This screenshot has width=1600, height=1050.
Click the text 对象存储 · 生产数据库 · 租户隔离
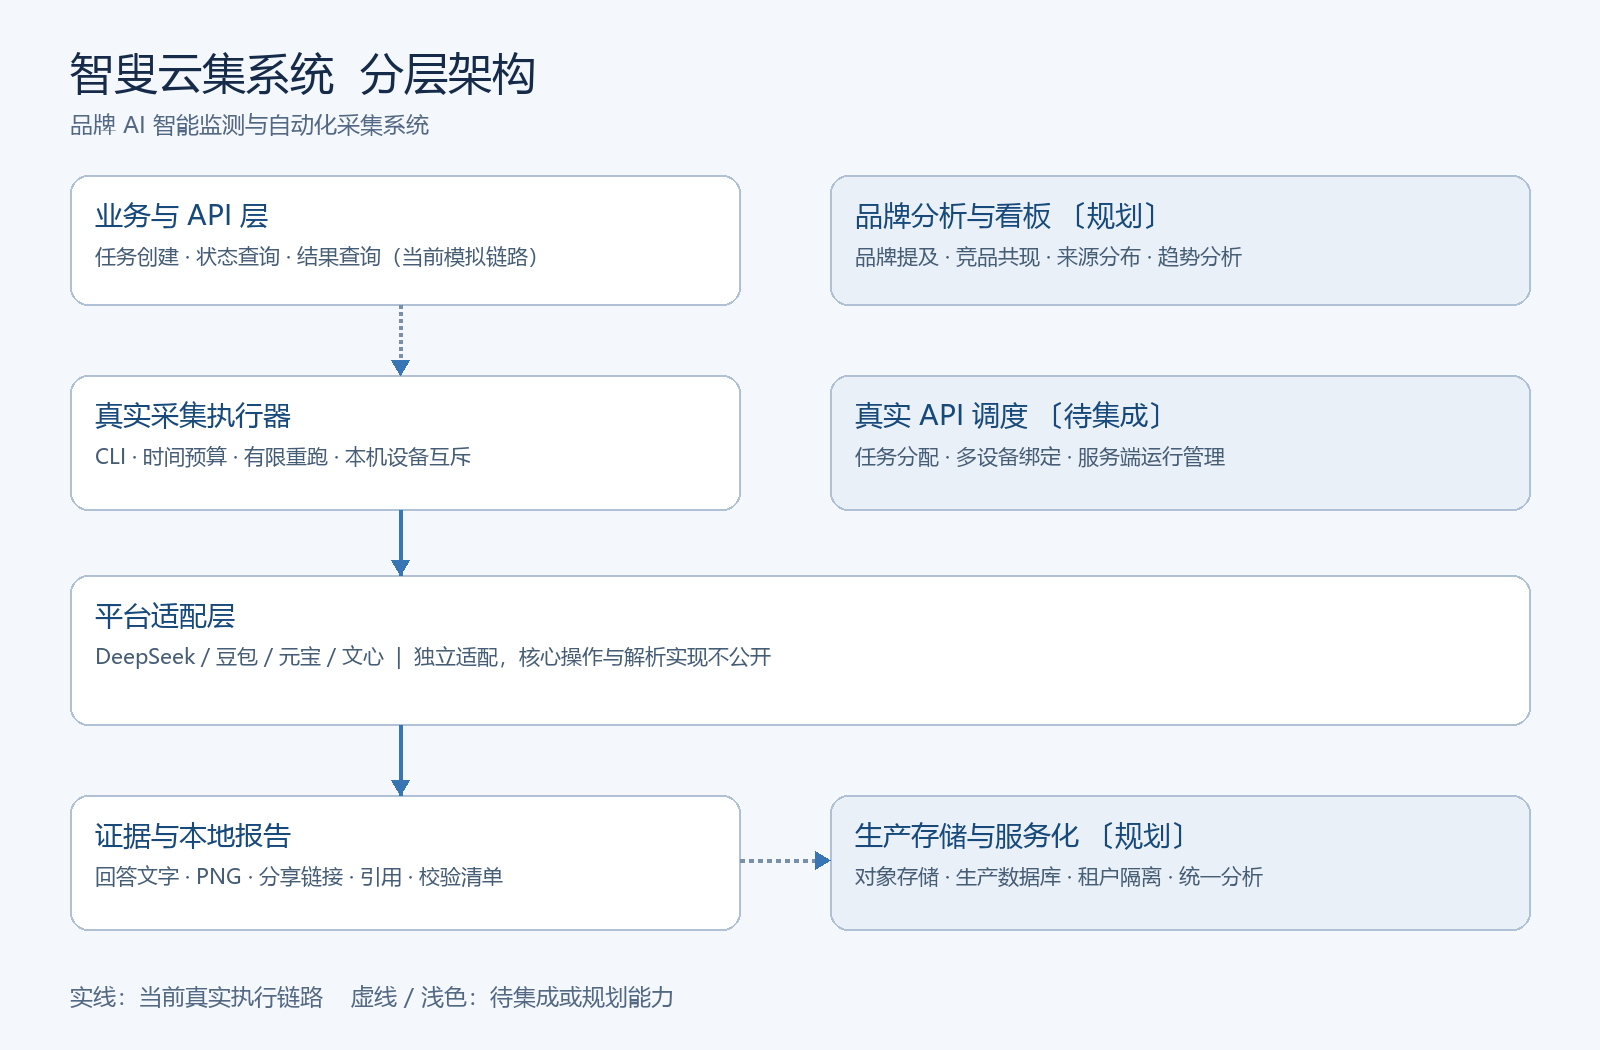(x=1008, y=877)
